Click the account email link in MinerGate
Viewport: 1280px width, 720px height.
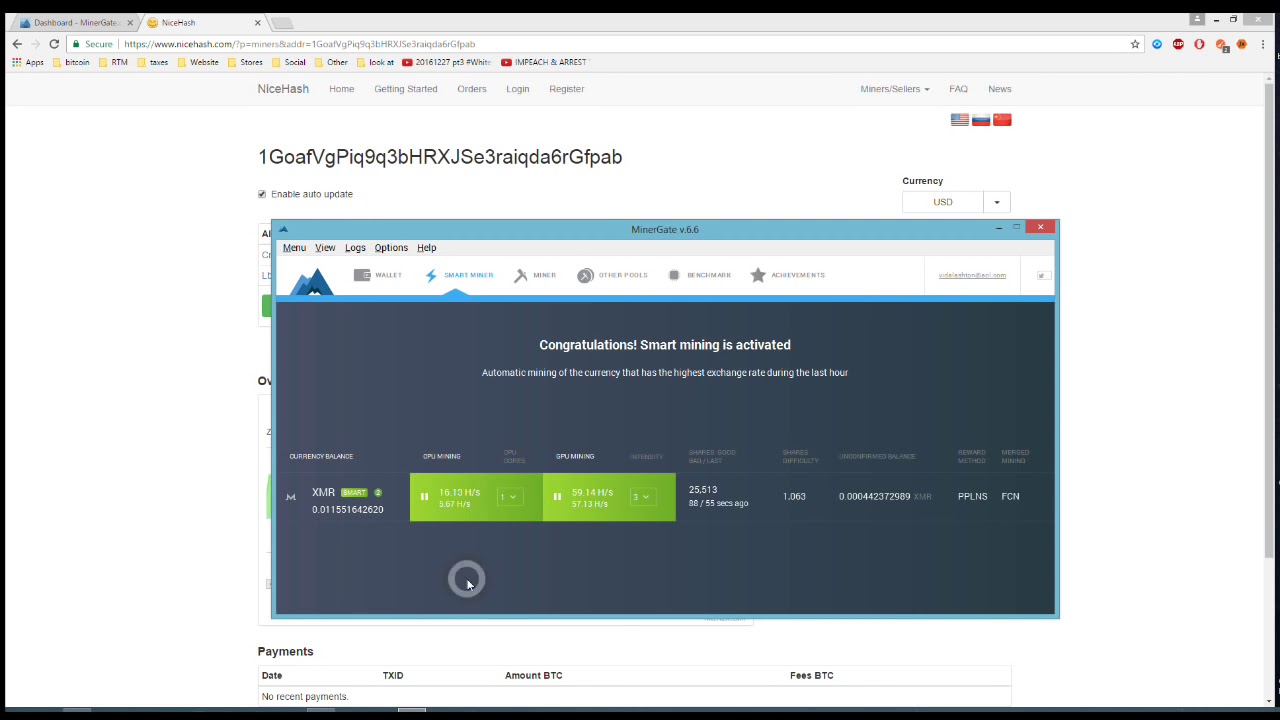pyautogui.click(x=972, y=275)
